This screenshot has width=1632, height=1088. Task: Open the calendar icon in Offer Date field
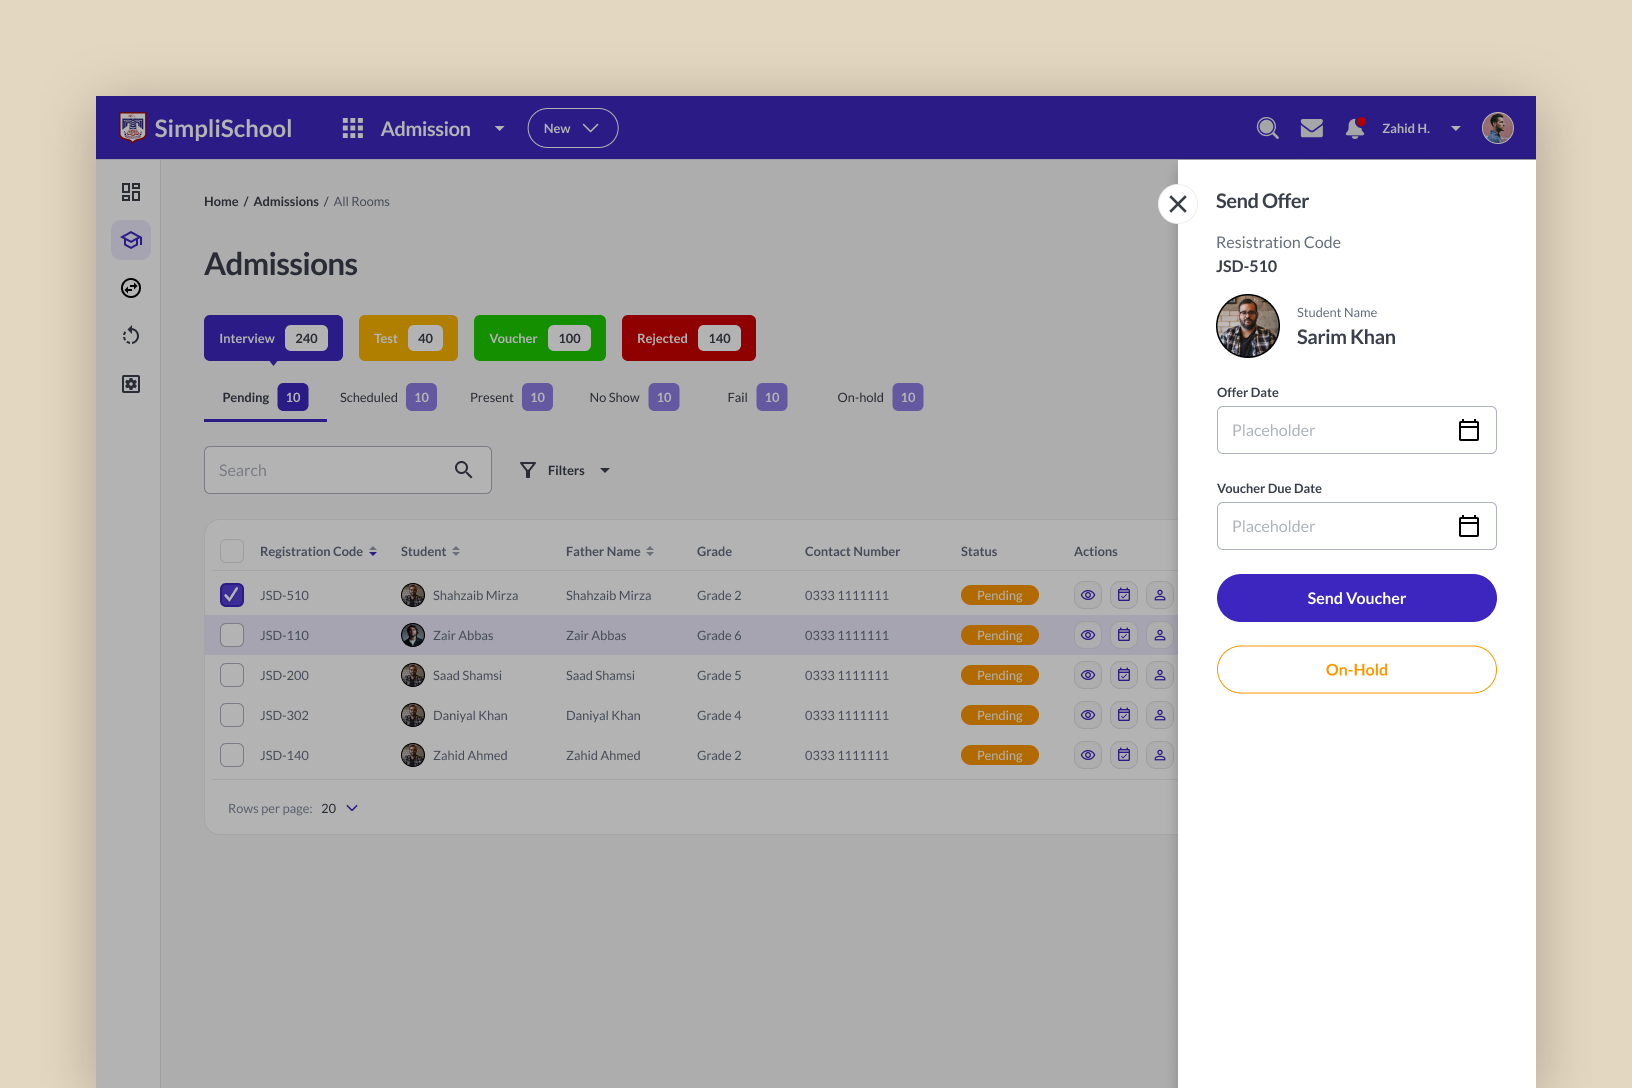tap(1469, 430)
